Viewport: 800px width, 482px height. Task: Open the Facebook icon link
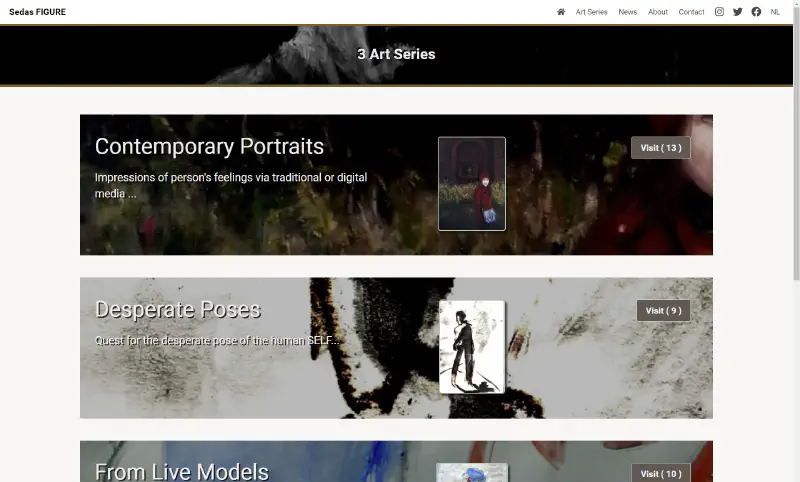click(756, 12)
